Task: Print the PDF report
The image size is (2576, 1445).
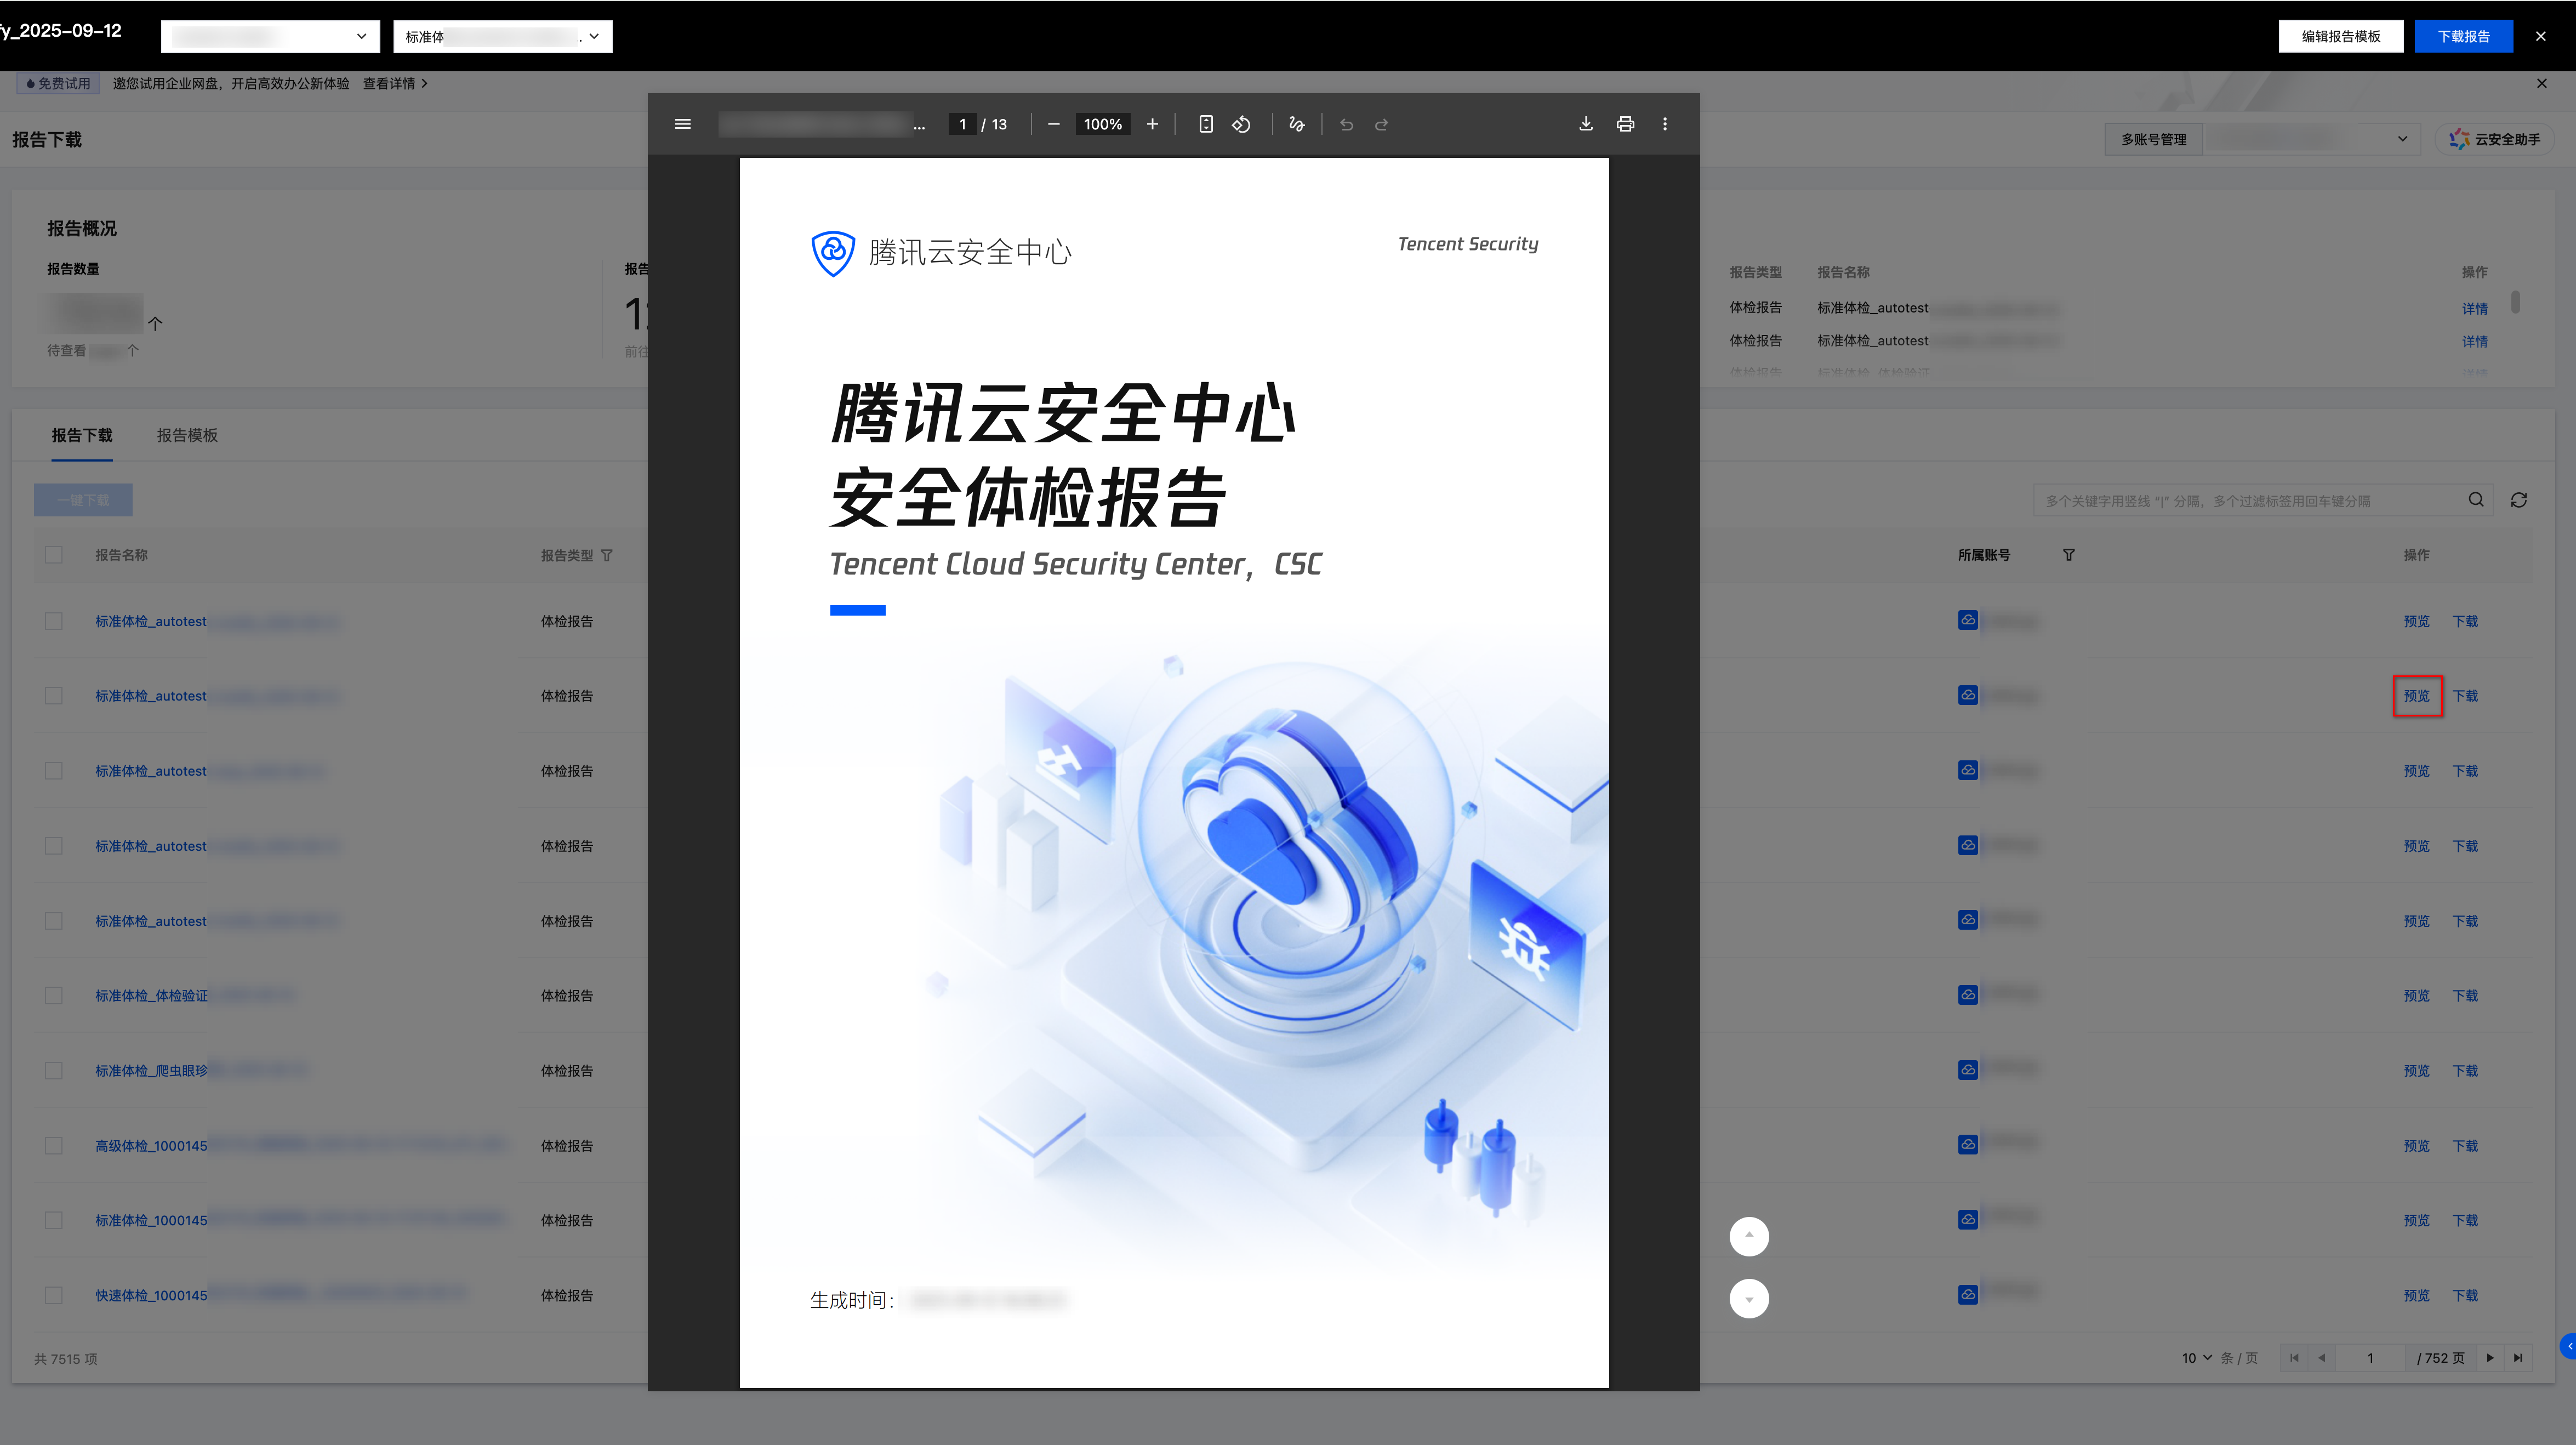Action: pyautogui.click(x=1625, y=124)
